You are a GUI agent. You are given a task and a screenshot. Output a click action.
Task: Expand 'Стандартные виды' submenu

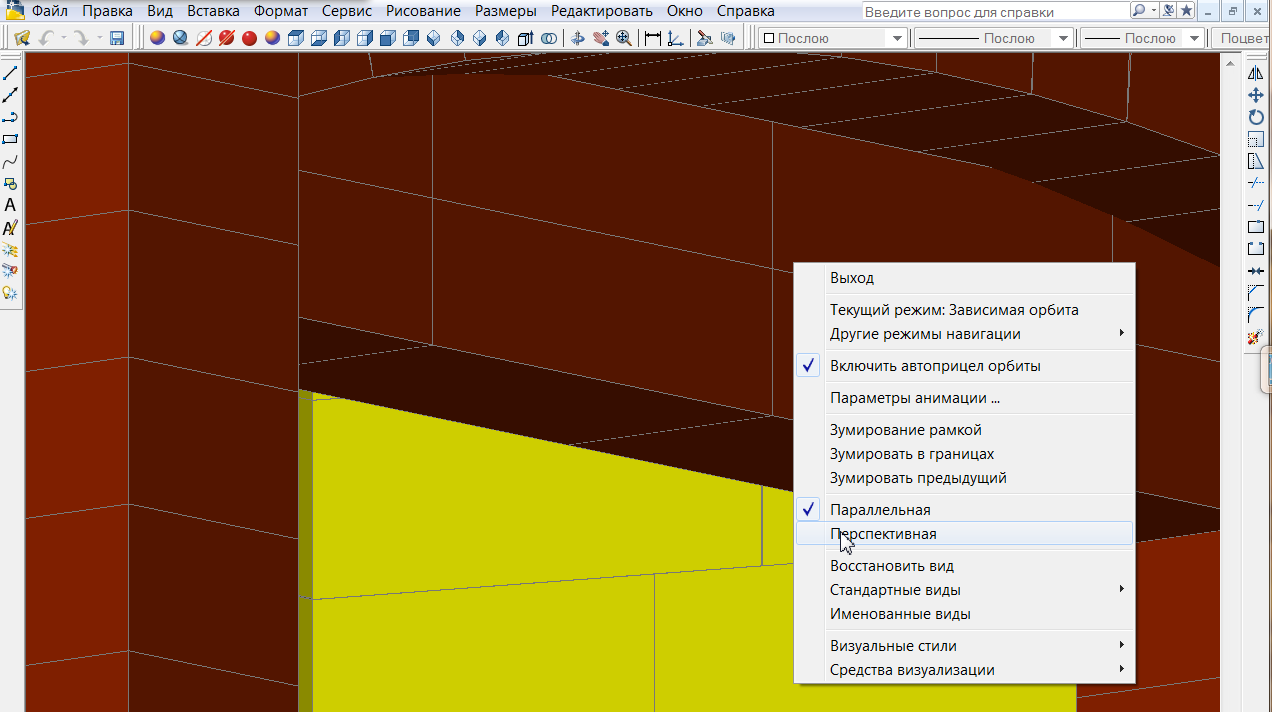895,590
